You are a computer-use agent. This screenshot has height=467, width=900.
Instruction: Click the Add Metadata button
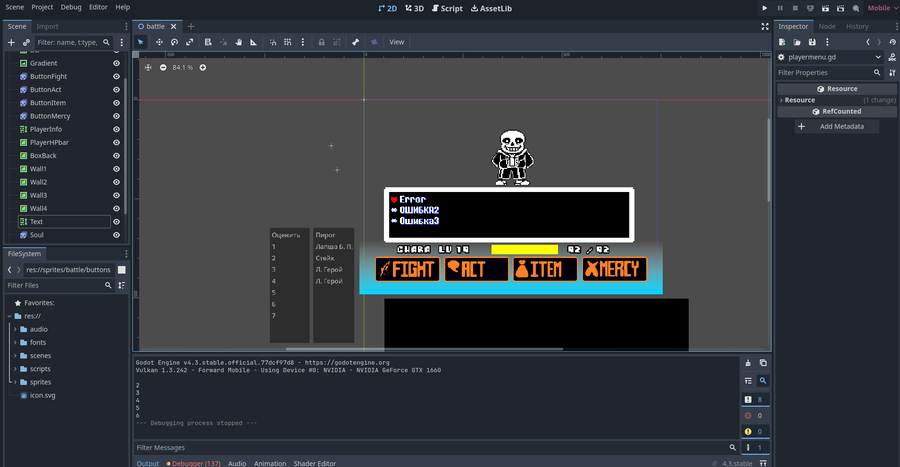point(835,126)
